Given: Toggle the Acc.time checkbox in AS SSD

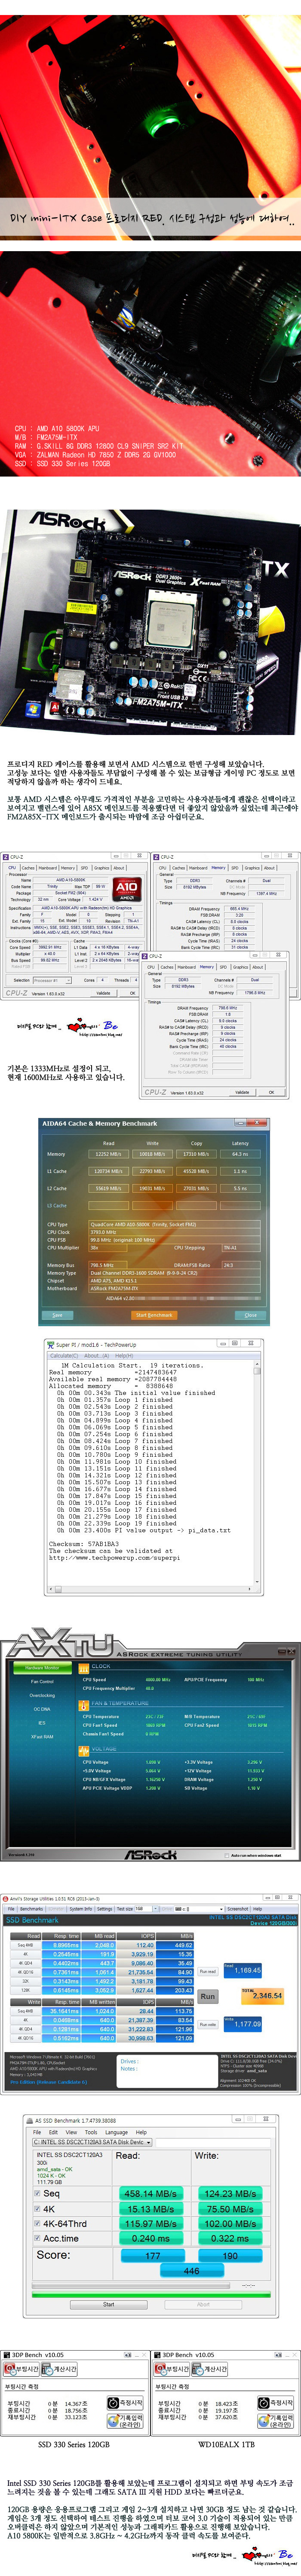Looking at the screenshot, I should tap(36, 2238).
